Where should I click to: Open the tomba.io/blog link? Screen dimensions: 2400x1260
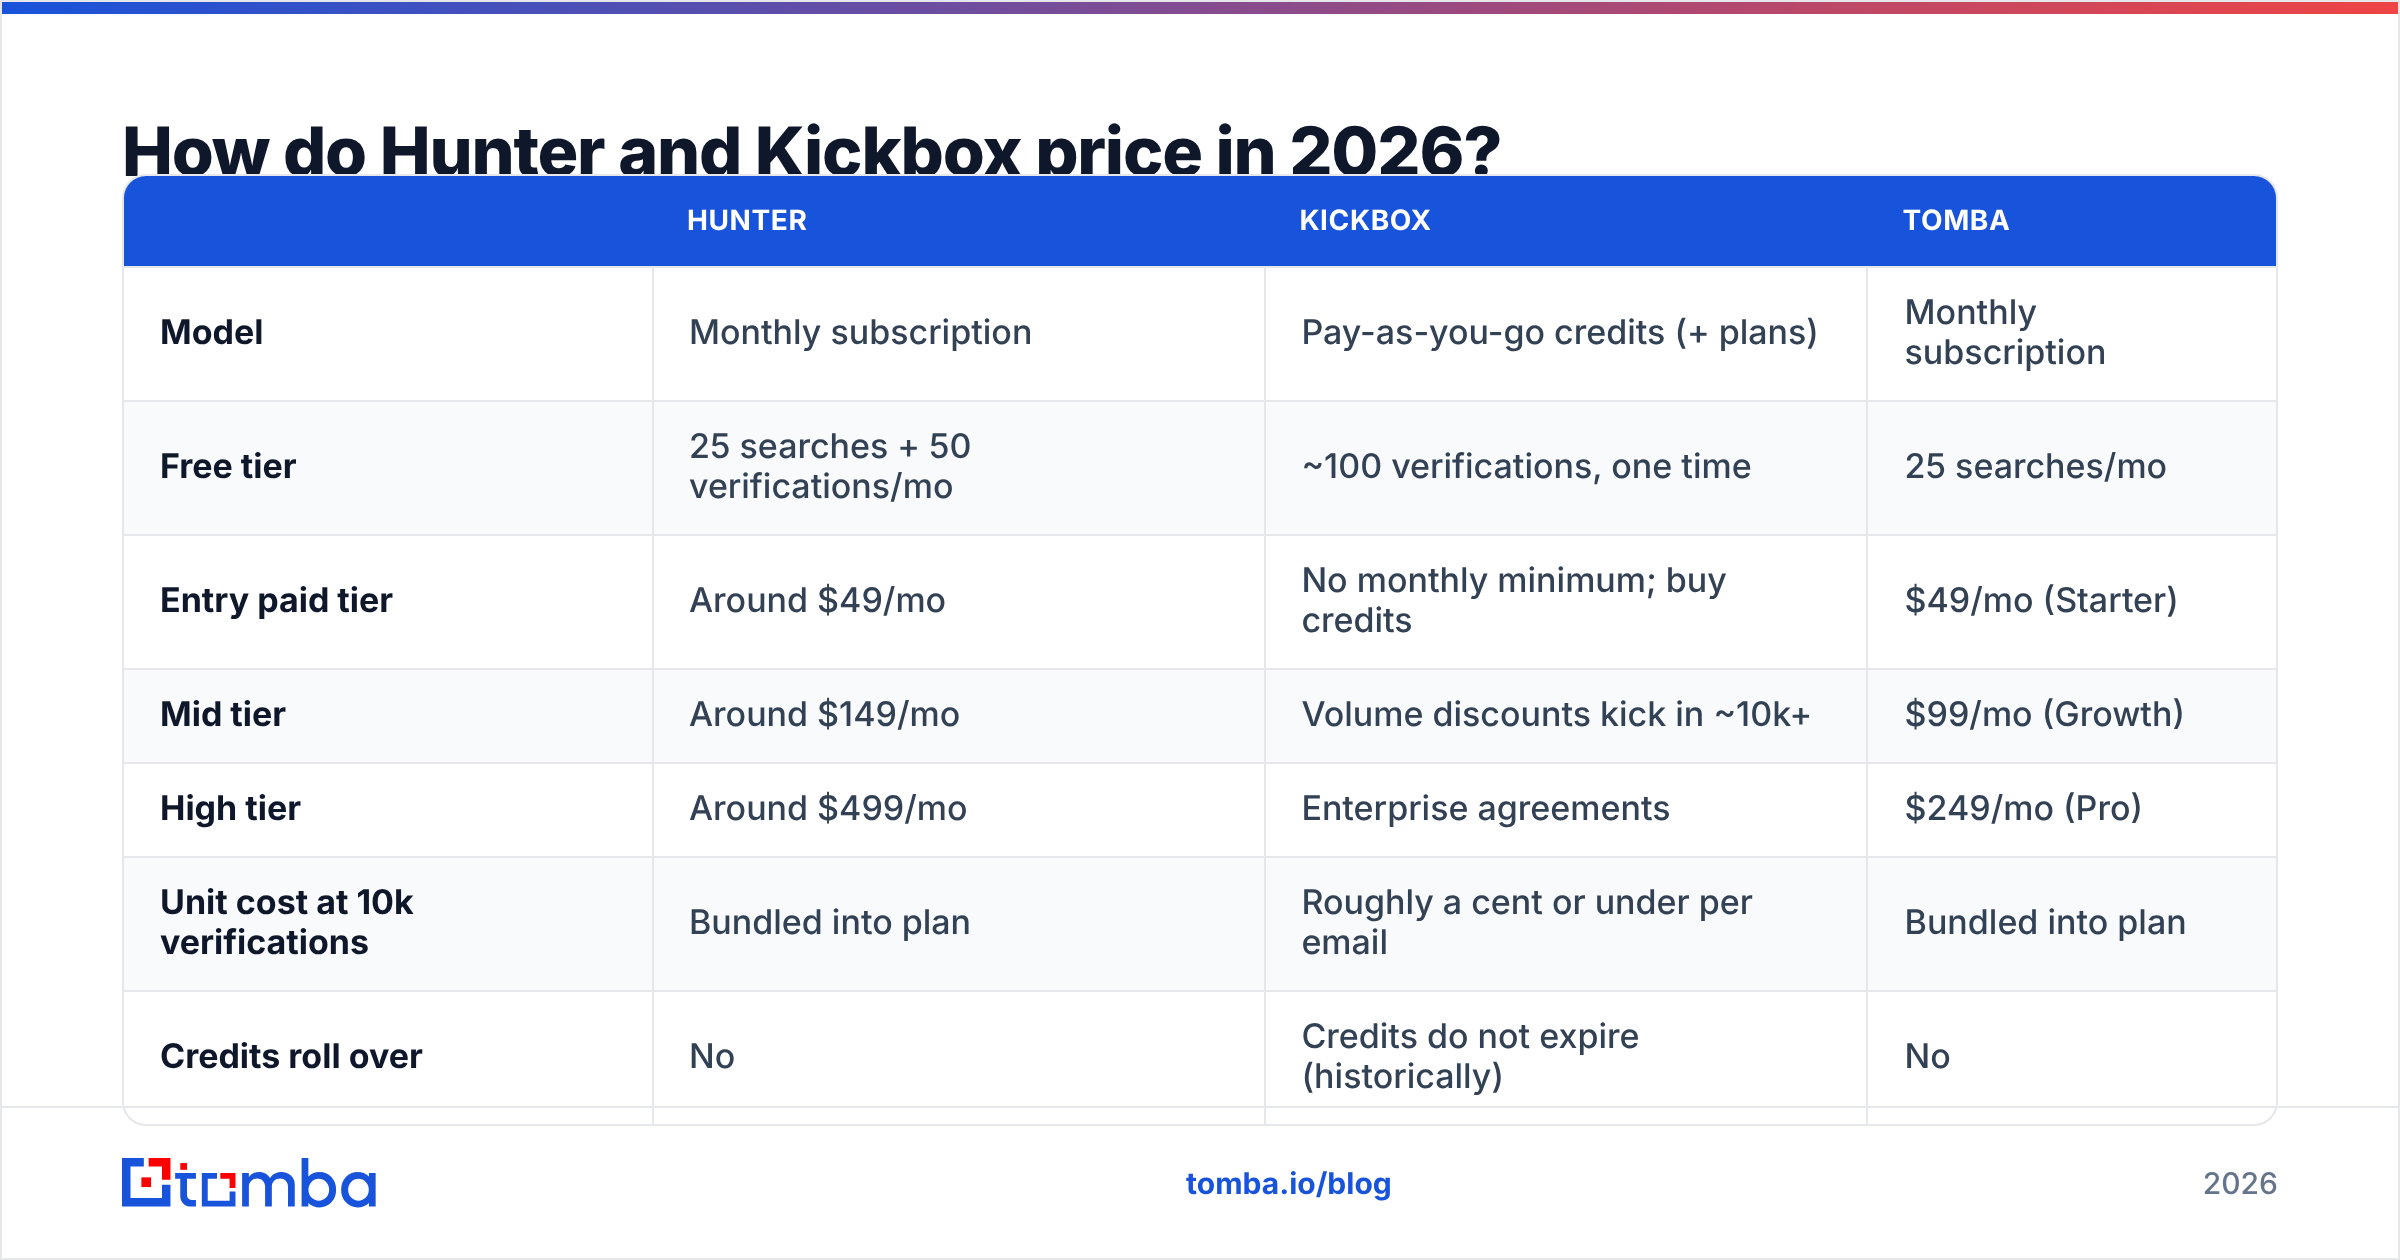pos(1288,1184)
